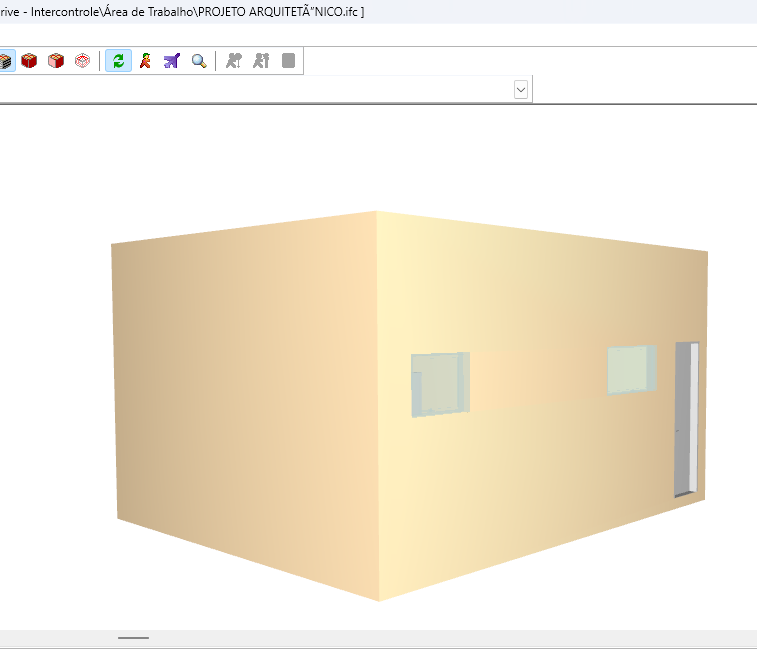Open the dropdown arrow below the toolbar
757x649 pixels.
[x=521, y=89]
